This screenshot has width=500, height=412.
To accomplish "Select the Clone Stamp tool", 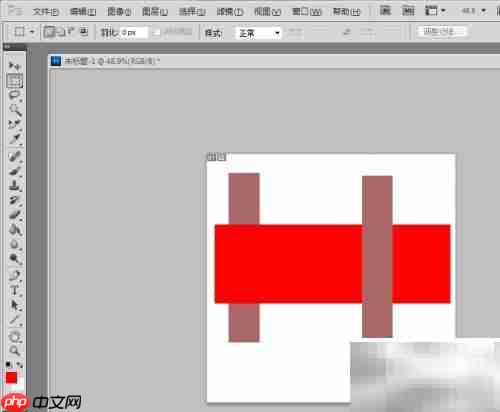I will click(15, 185).
